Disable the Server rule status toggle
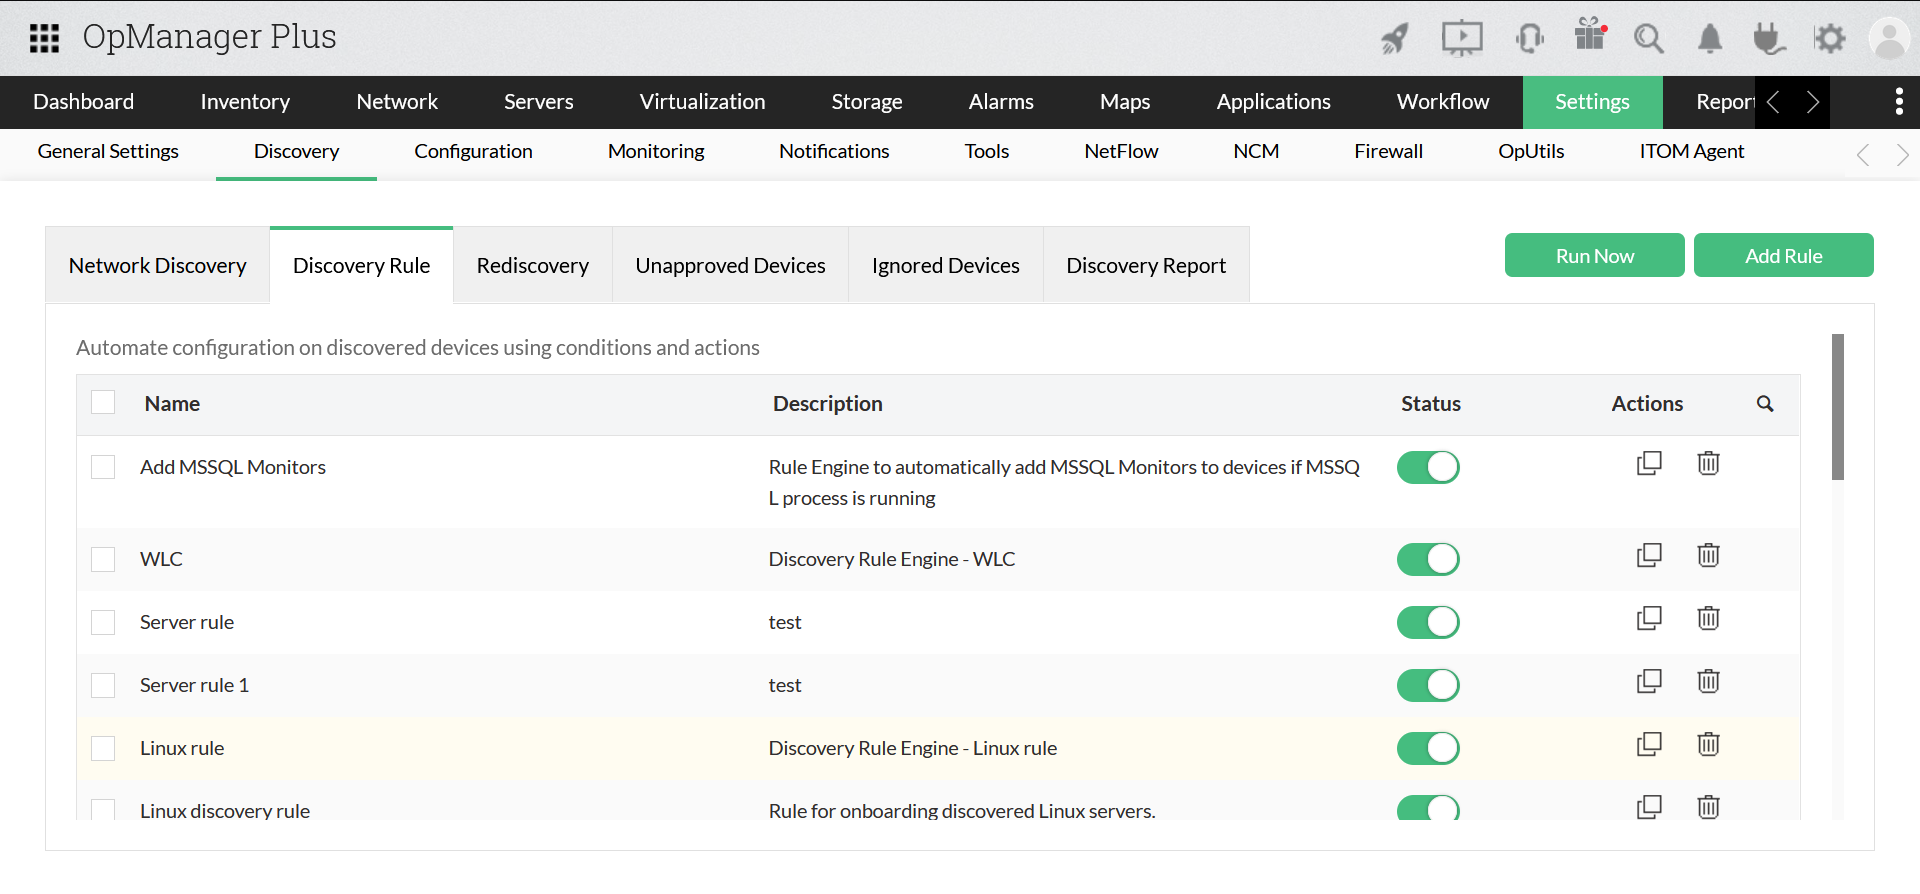The image size is (1920, 894). (1428, 622)
